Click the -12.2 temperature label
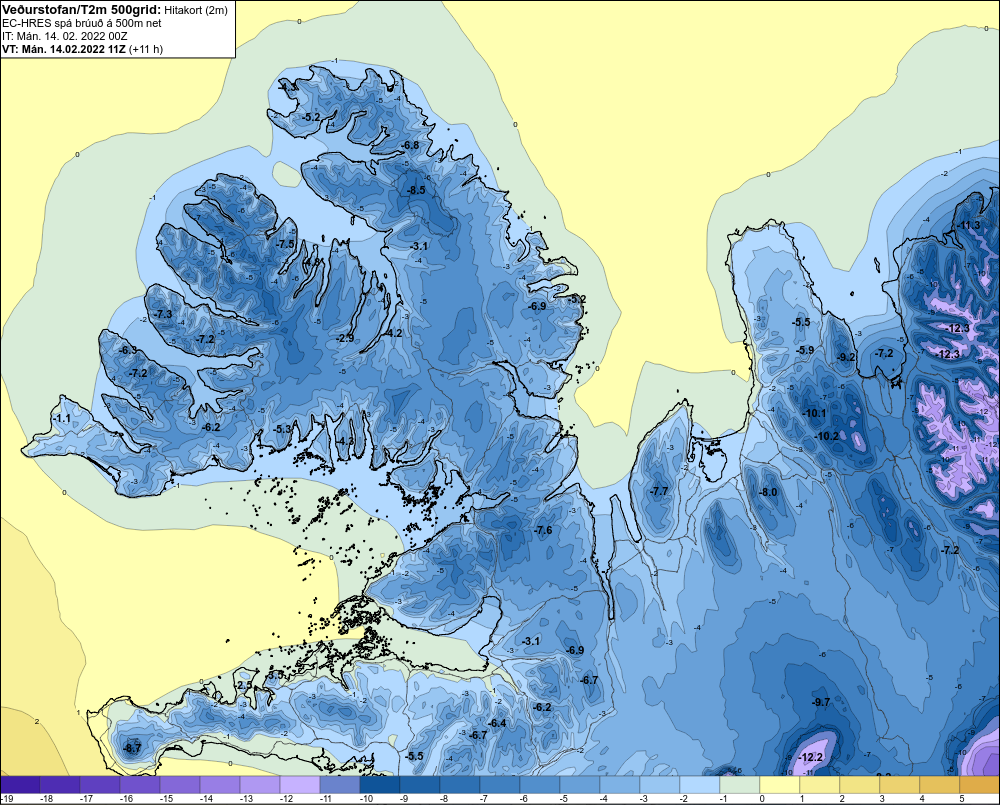The height and width of the screenshot is (805, 1000). tap(811, 758)
